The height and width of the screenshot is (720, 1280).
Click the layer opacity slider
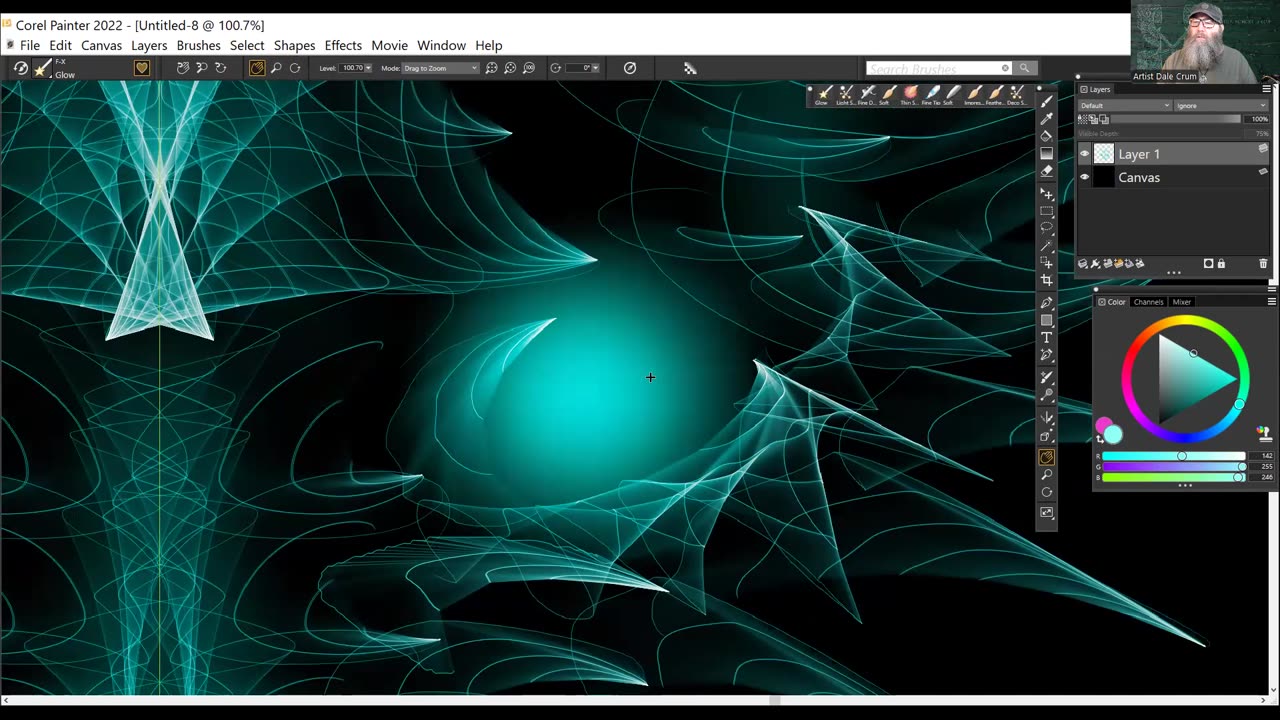pyautogui.click(x=1176, y=119)
